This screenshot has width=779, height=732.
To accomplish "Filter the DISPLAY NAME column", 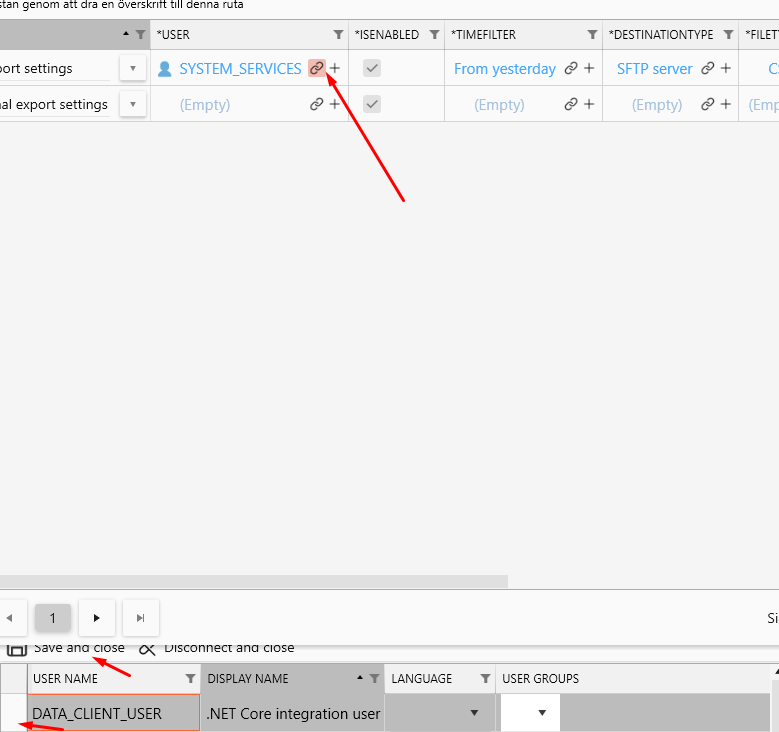I will click(374, 679).
